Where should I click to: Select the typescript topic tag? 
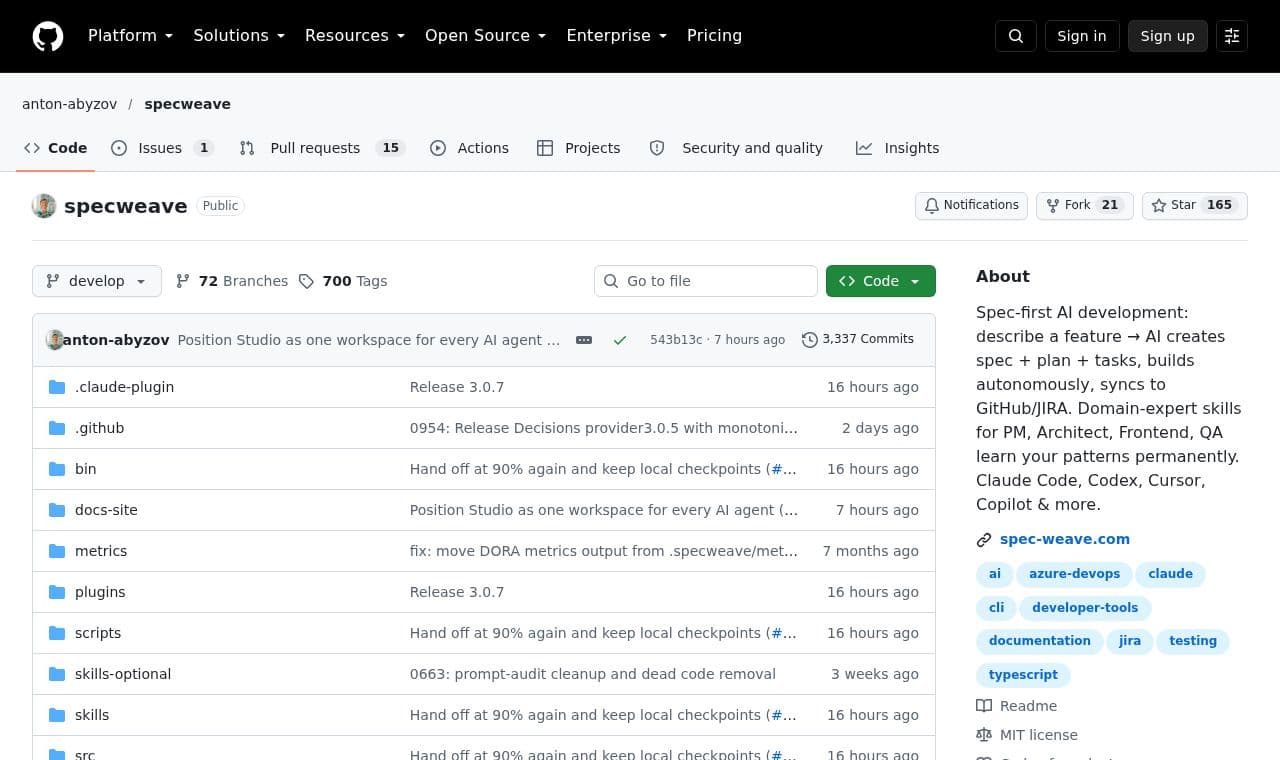tap(1023, 675)
